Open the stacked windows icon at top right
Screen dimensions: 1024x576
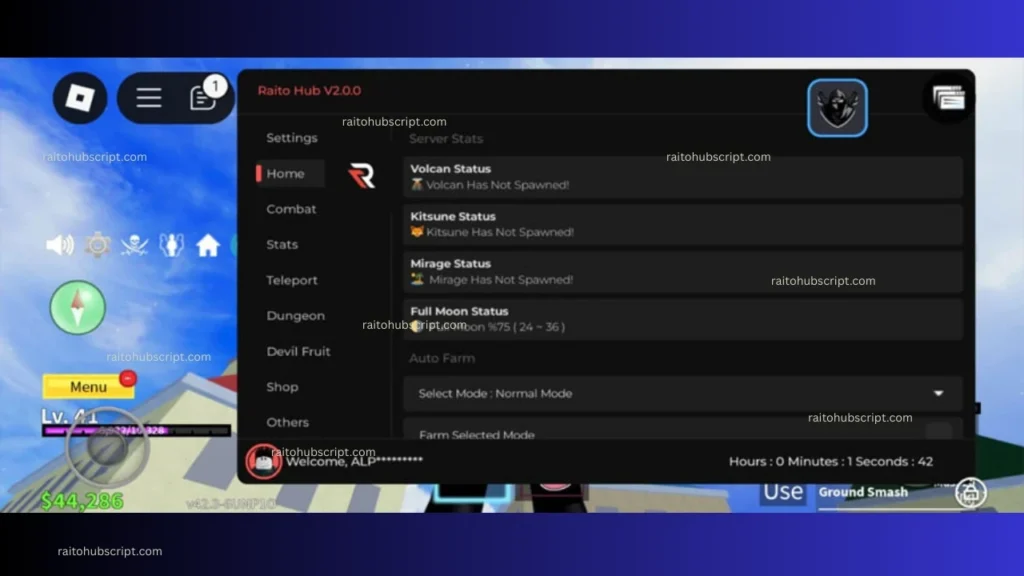(x=949, y=99)
